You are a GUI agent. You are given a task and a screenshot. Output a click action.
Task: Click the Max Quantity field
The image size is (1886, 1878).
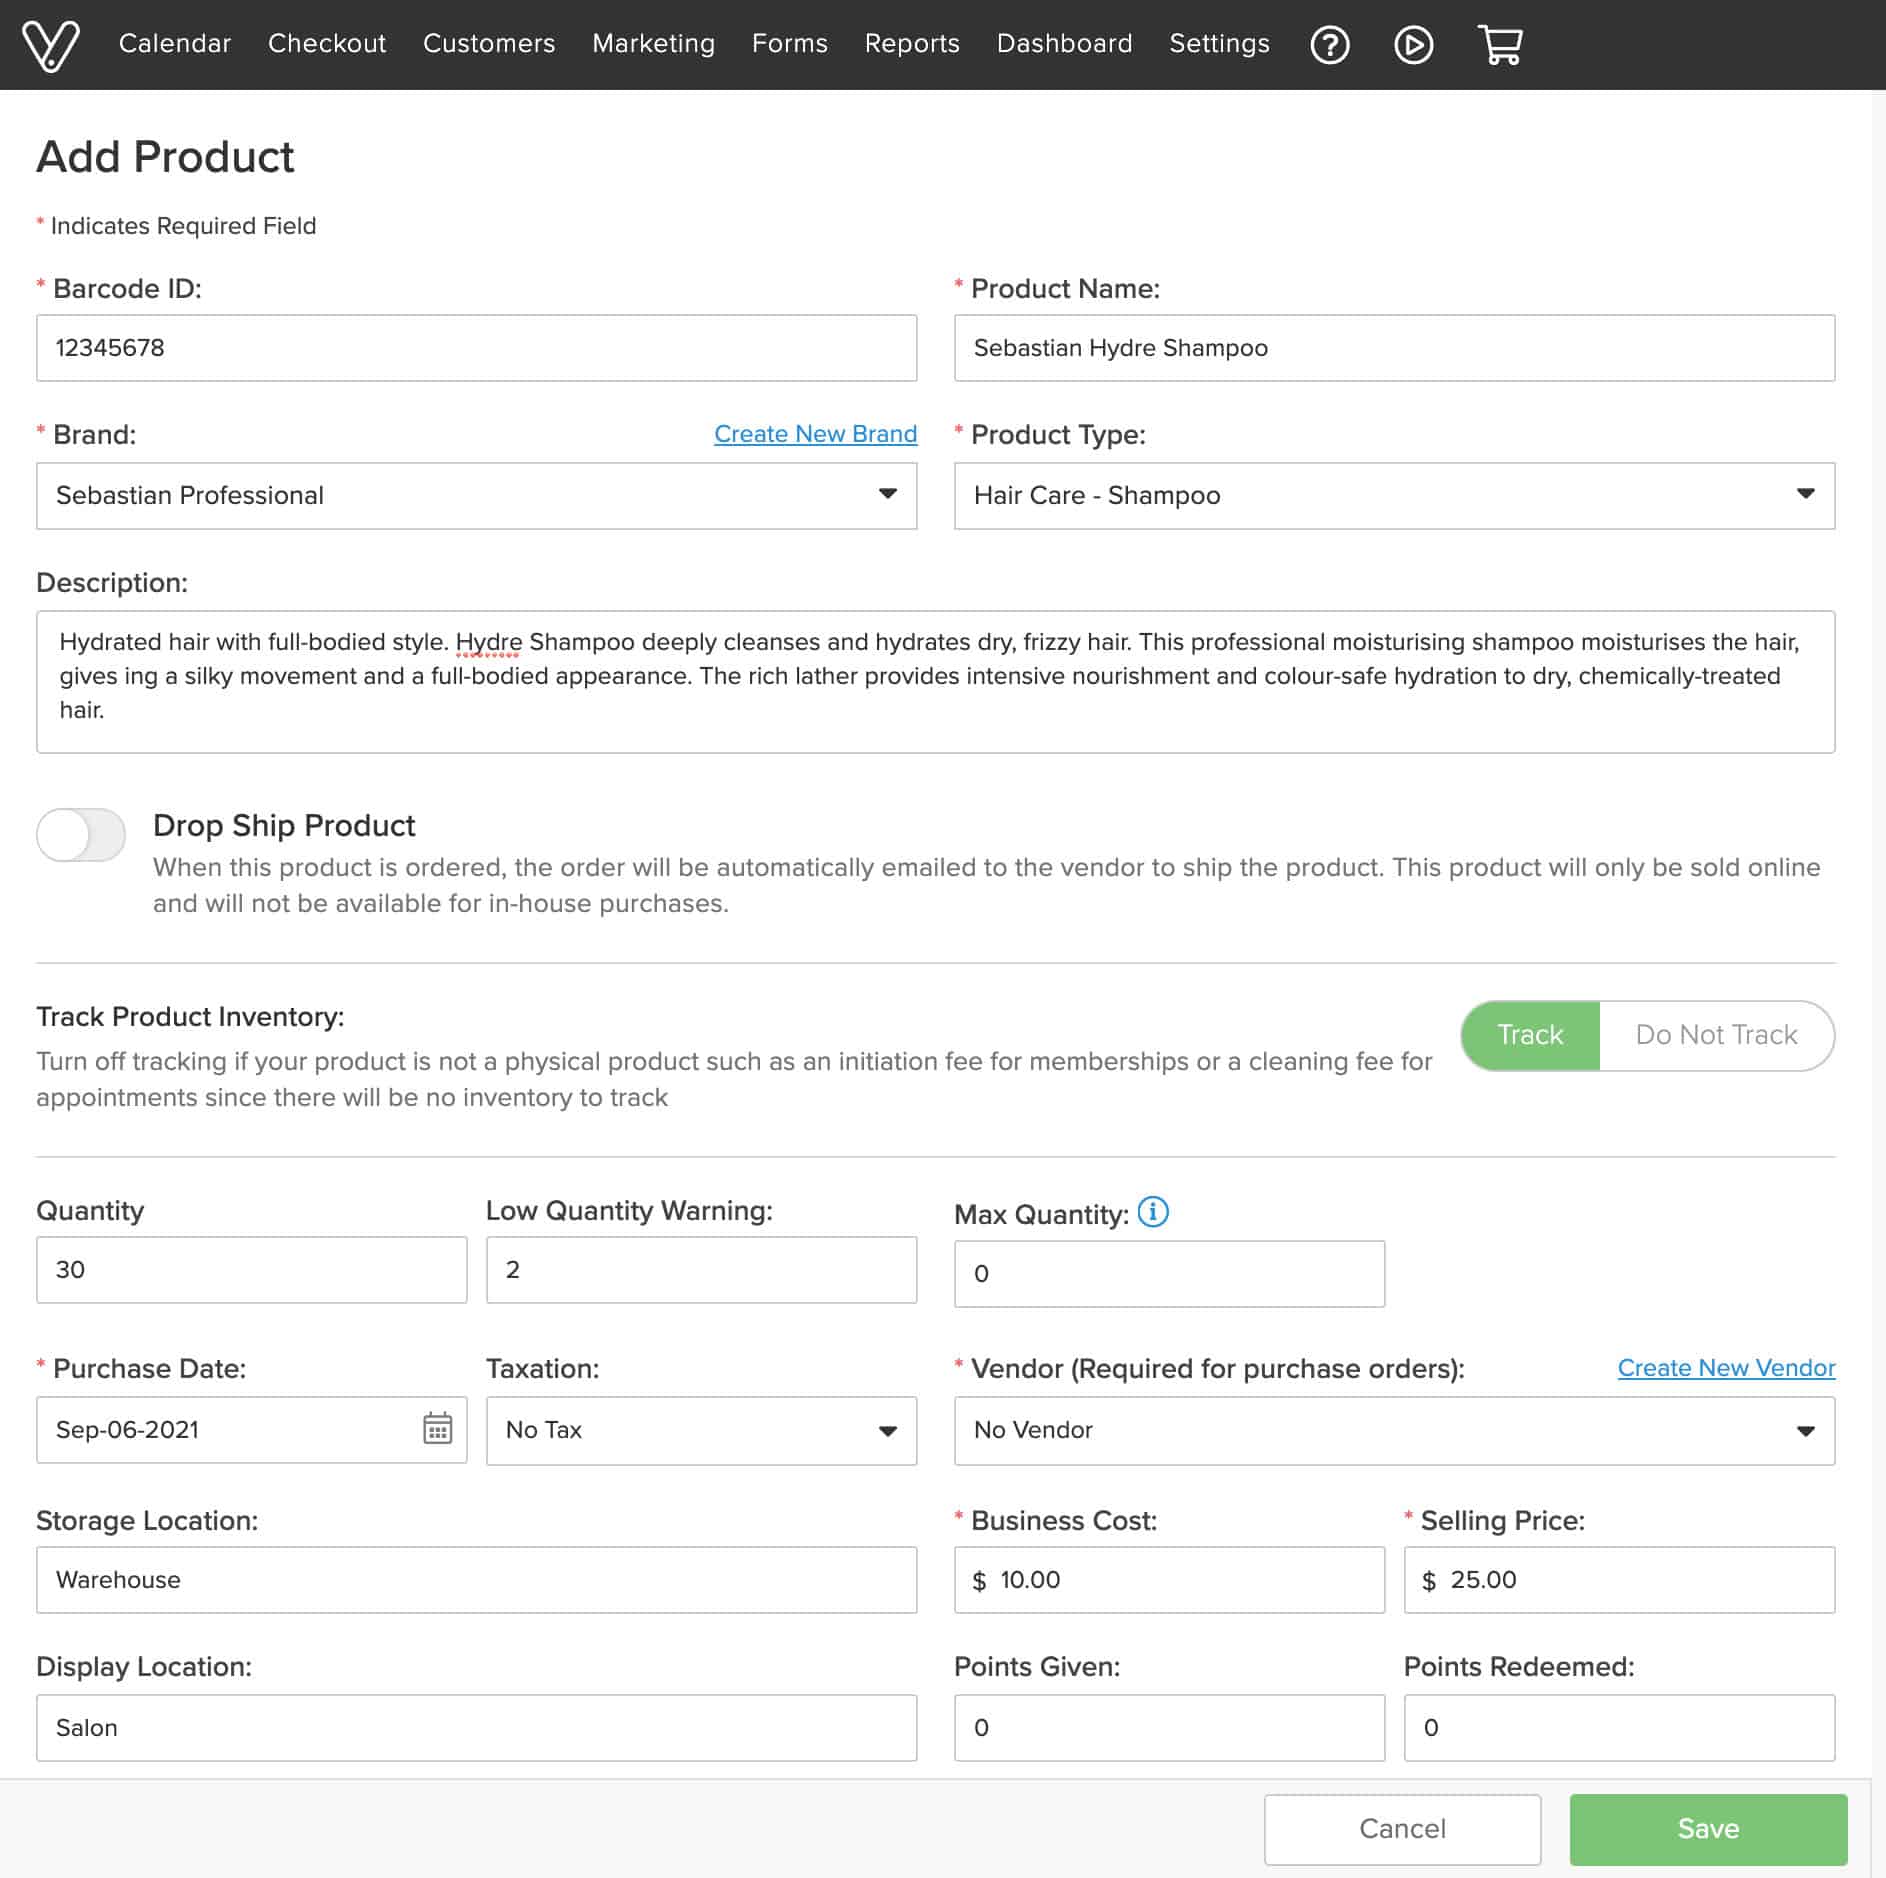[x=1169, y=1274]
